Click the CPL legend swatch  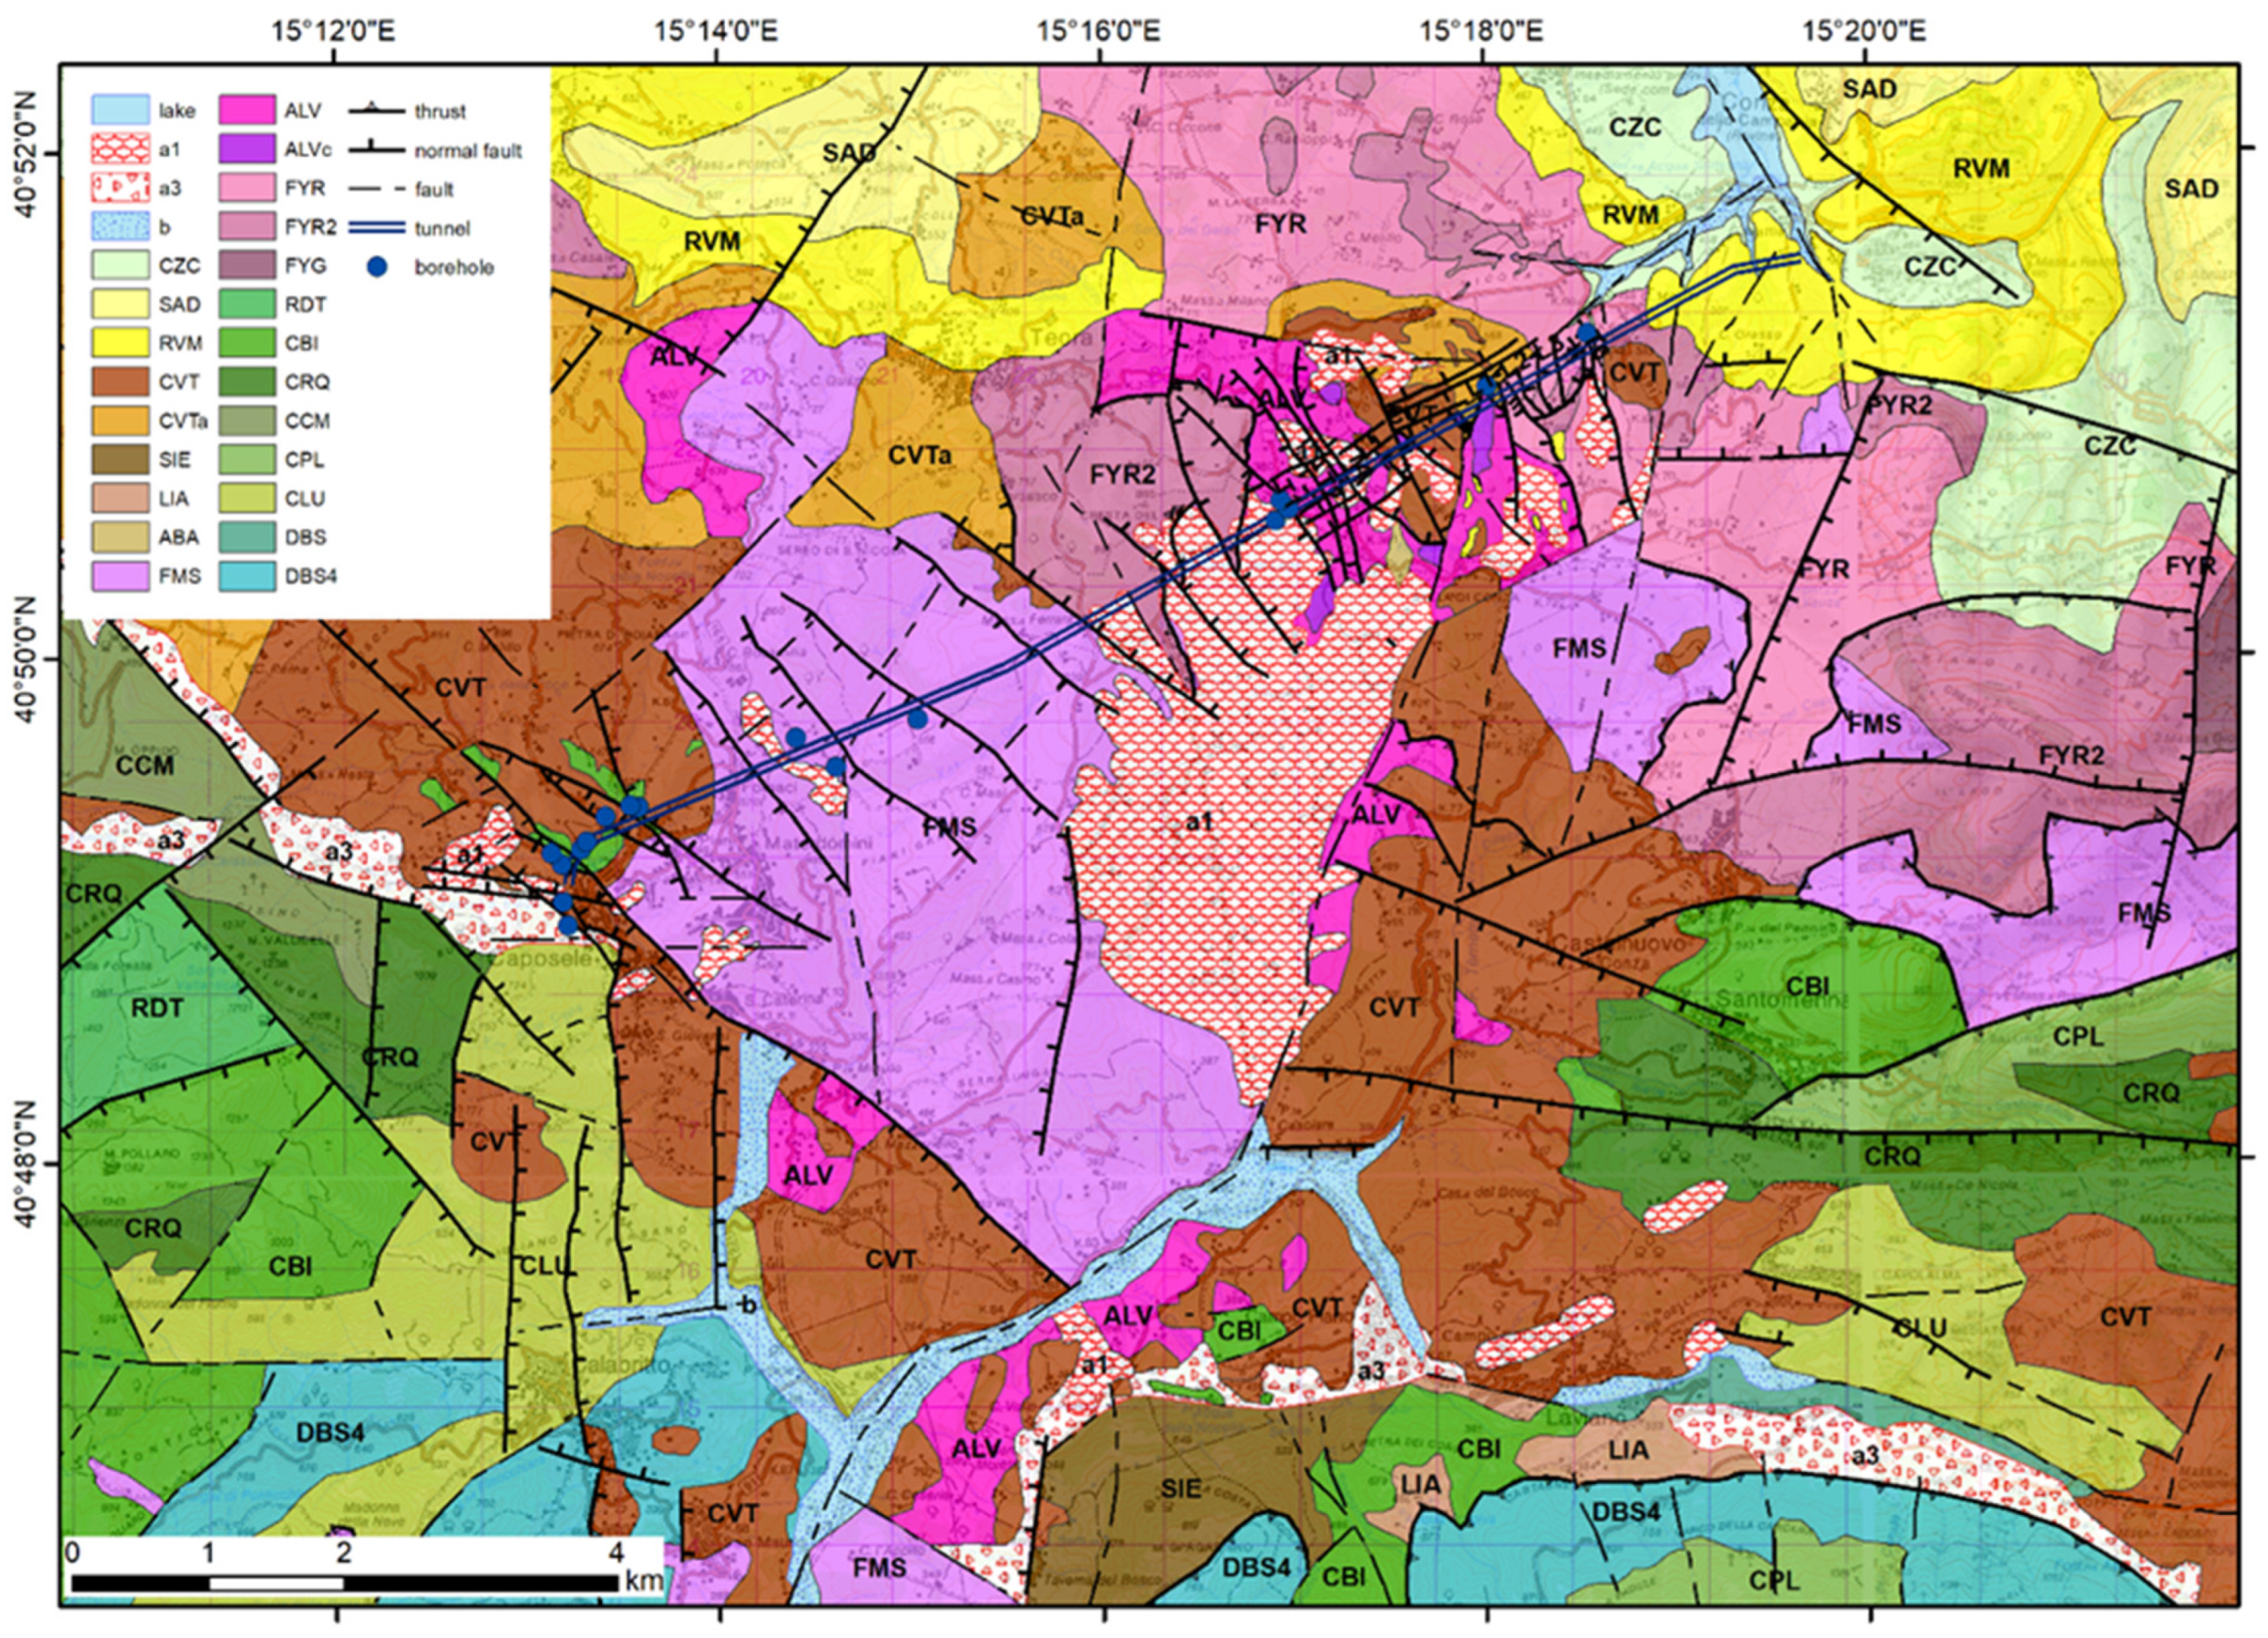click(248, 460)
